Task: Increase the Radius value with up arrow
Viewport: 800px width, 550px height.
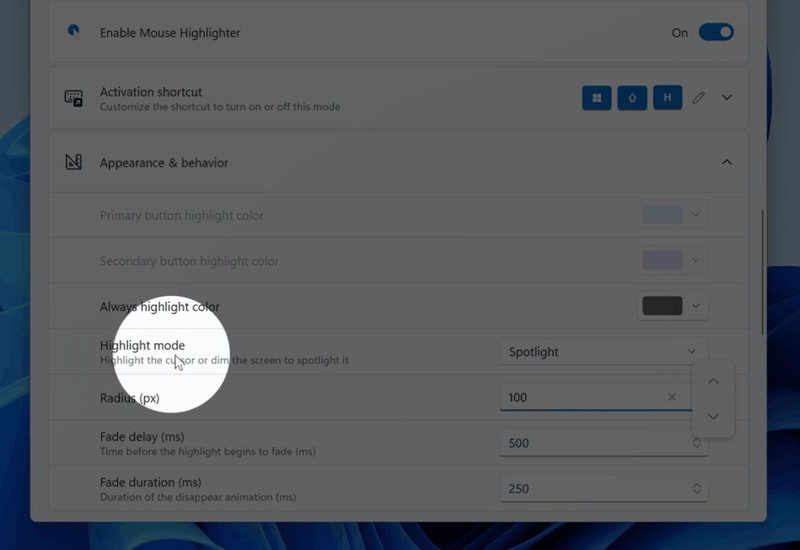Action: 713,381
